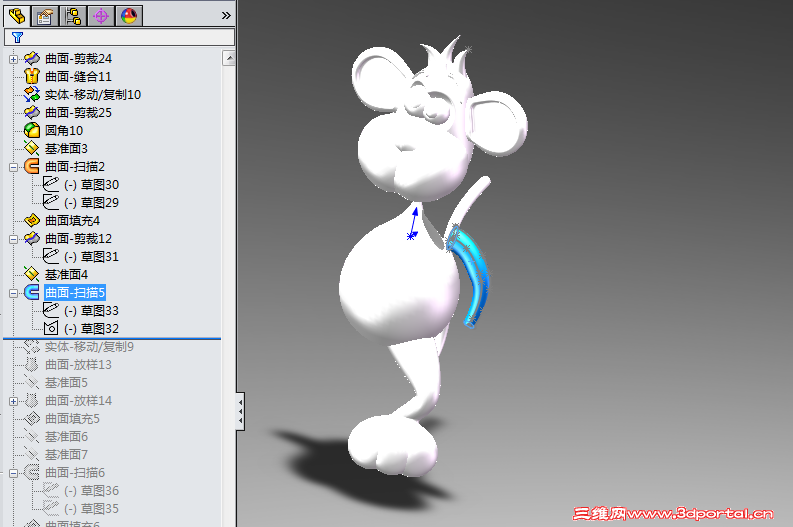The height and width of the screenshot is (527, 793).
Task: Select the 曲面填充4 feature label
Action: [72, 221]
